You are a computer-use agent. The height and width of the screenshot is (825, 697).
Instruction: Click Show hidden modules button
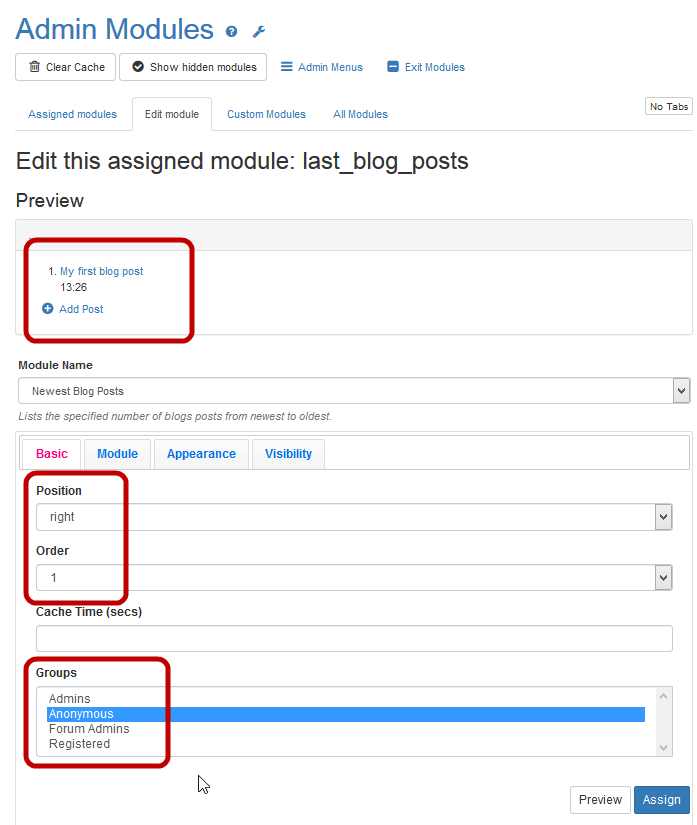(193, 67)
